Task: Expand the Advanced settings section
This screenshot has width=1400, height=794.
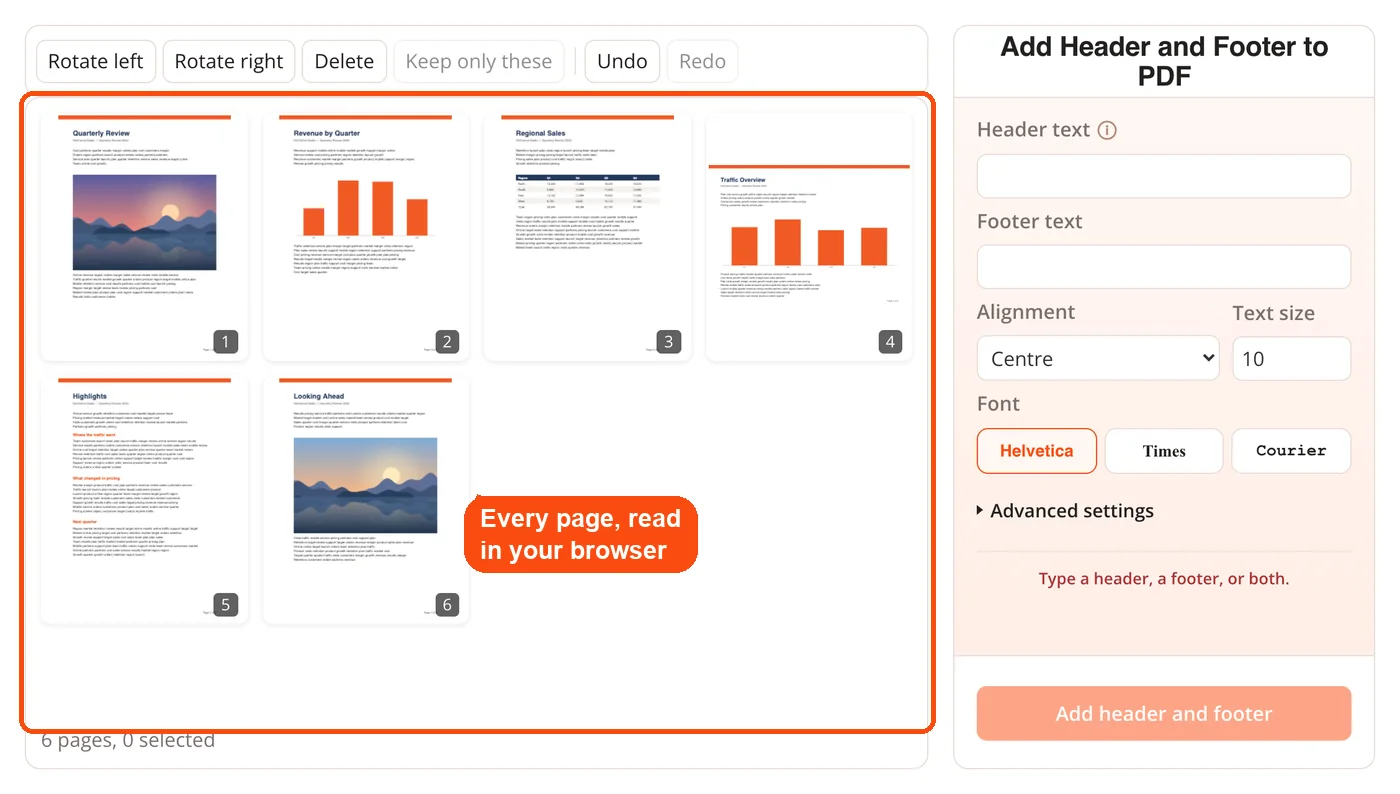Action: pyautogui.click(x=1066, y=511)
